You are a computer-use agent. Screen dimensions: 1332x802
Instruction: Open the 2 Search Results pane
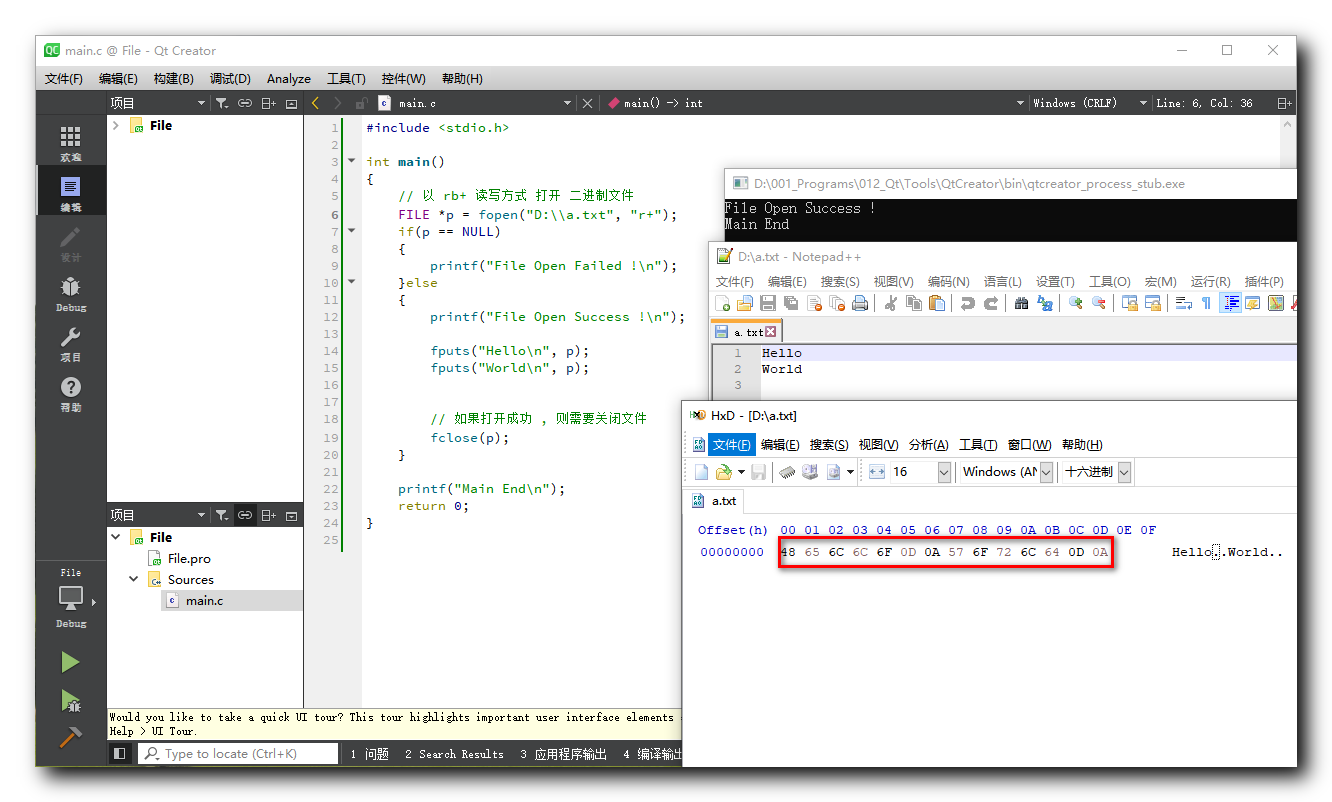pyautogui.click(x=454, y=754)
